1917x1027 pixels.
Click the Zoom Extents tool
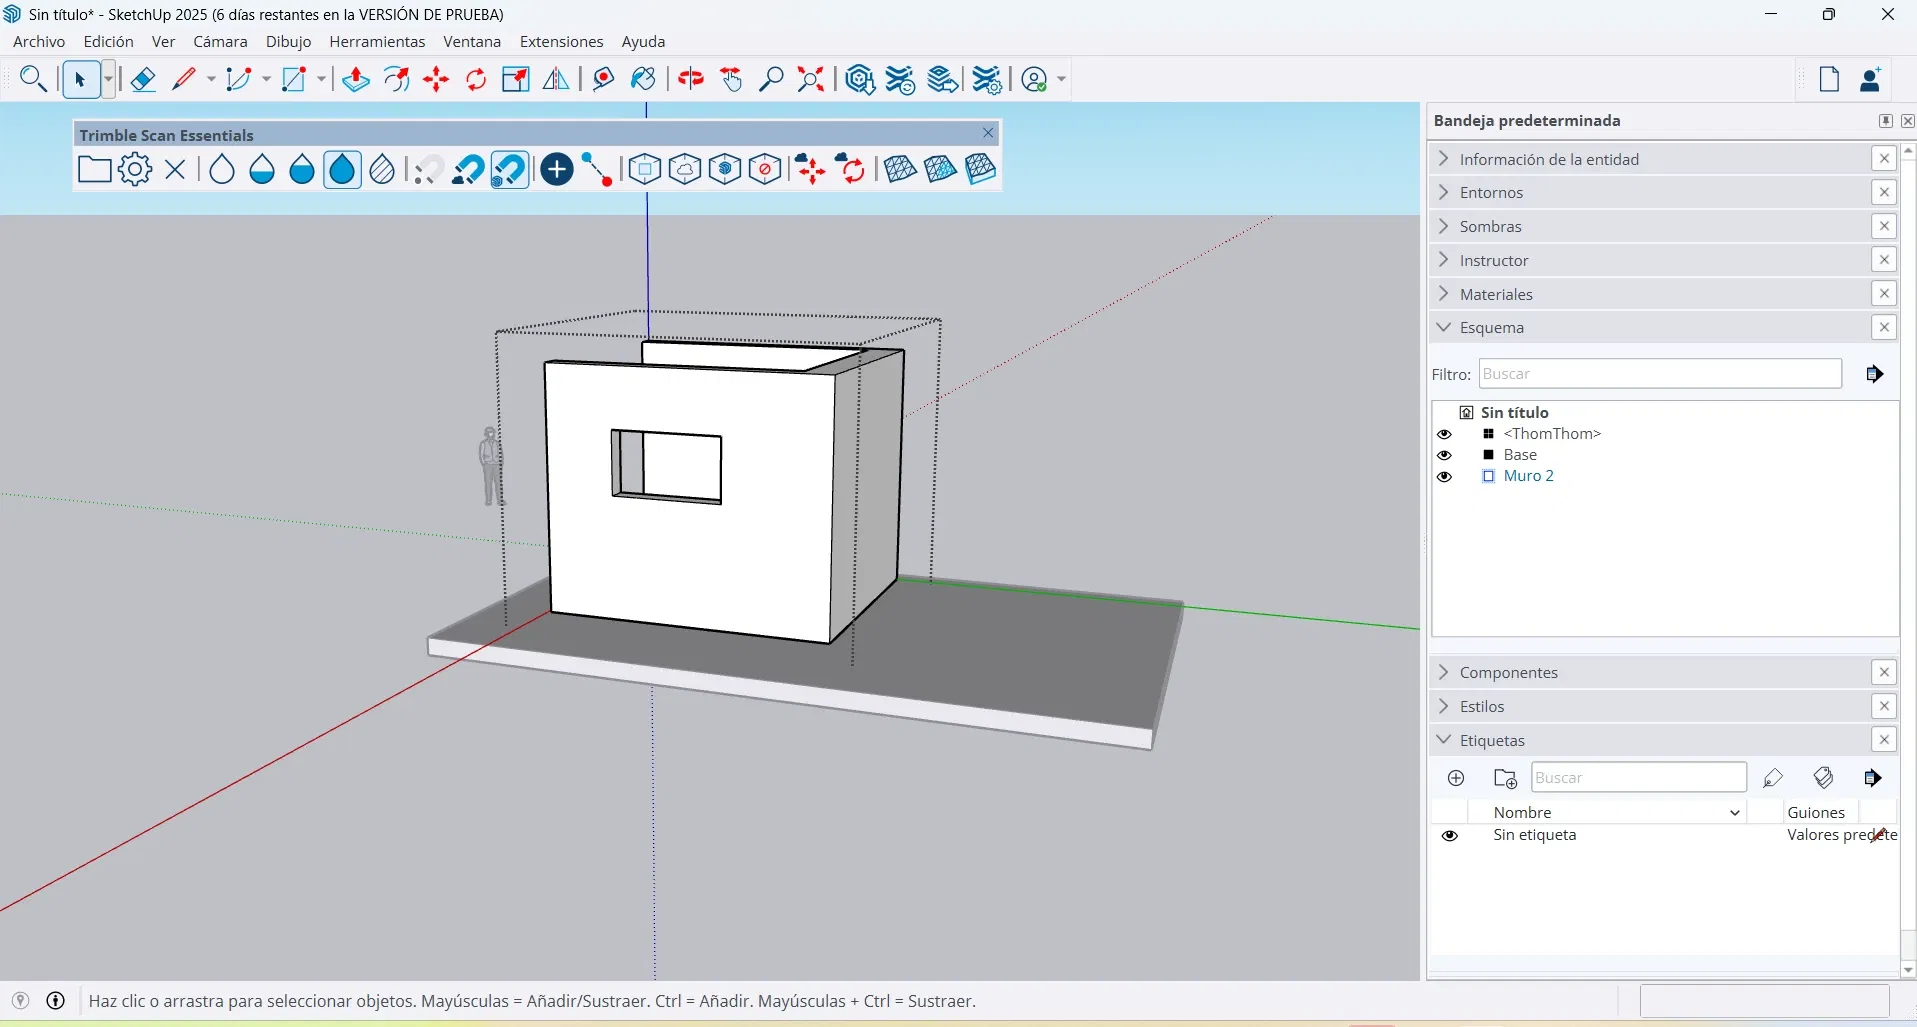click(811, 79)
